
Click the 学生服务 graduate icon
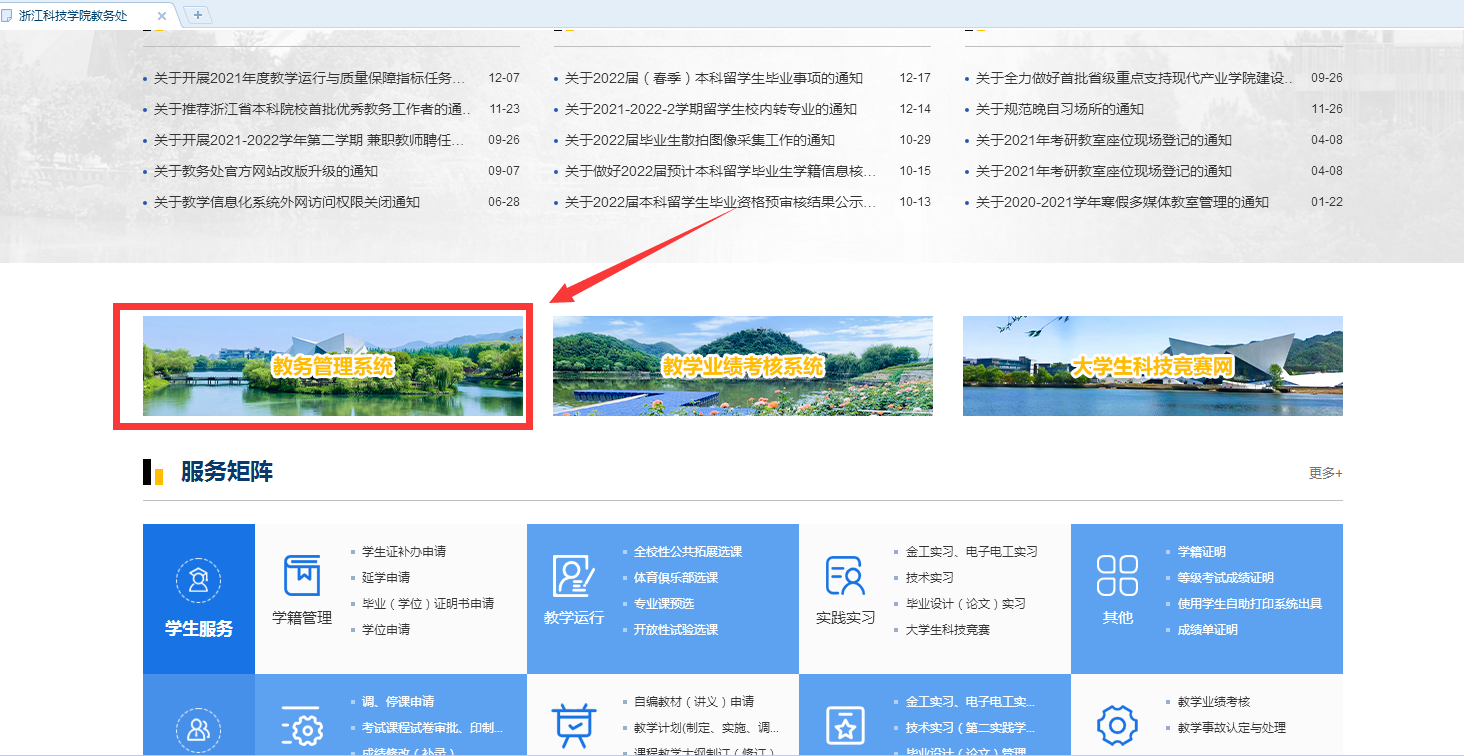[x=198, y=580]
